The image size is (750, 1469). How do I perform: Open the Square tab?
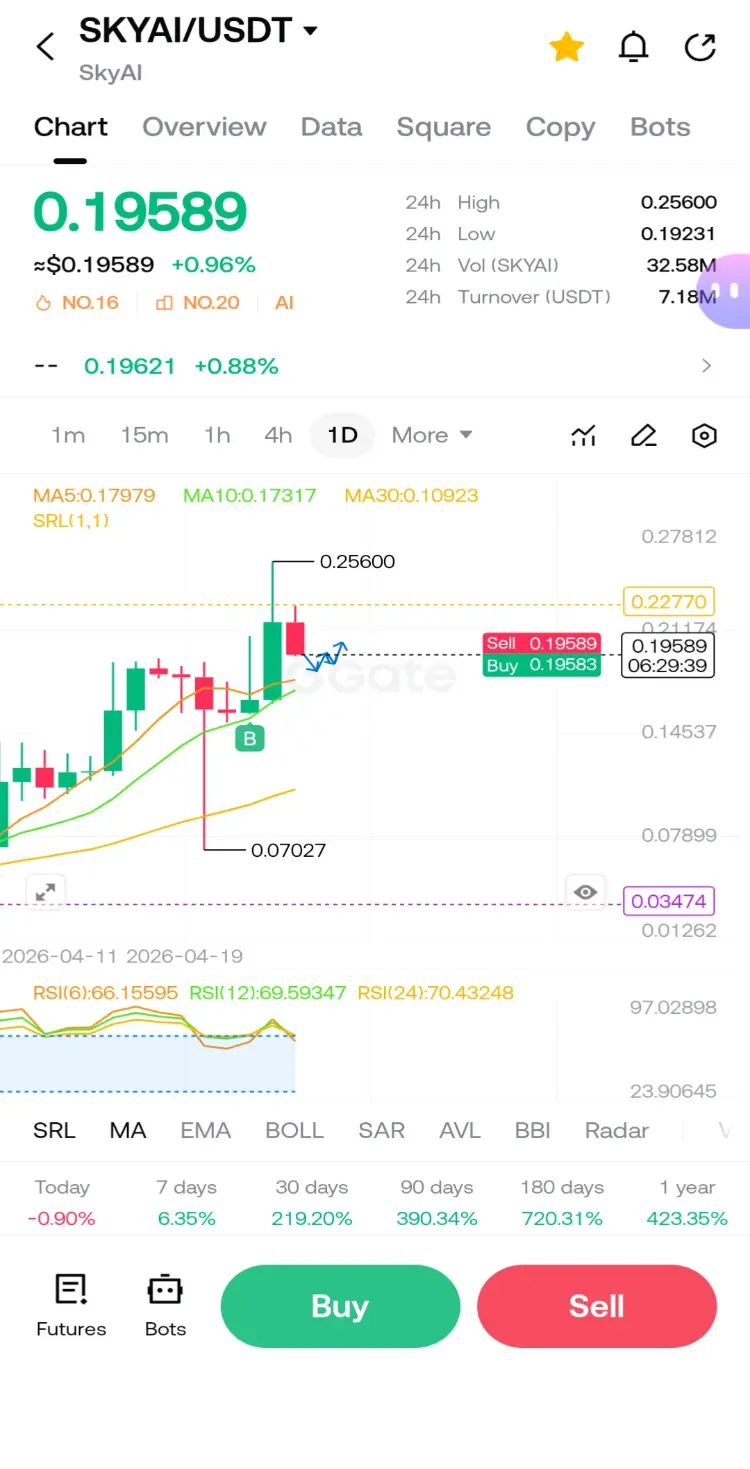click(x=443, y=127)
